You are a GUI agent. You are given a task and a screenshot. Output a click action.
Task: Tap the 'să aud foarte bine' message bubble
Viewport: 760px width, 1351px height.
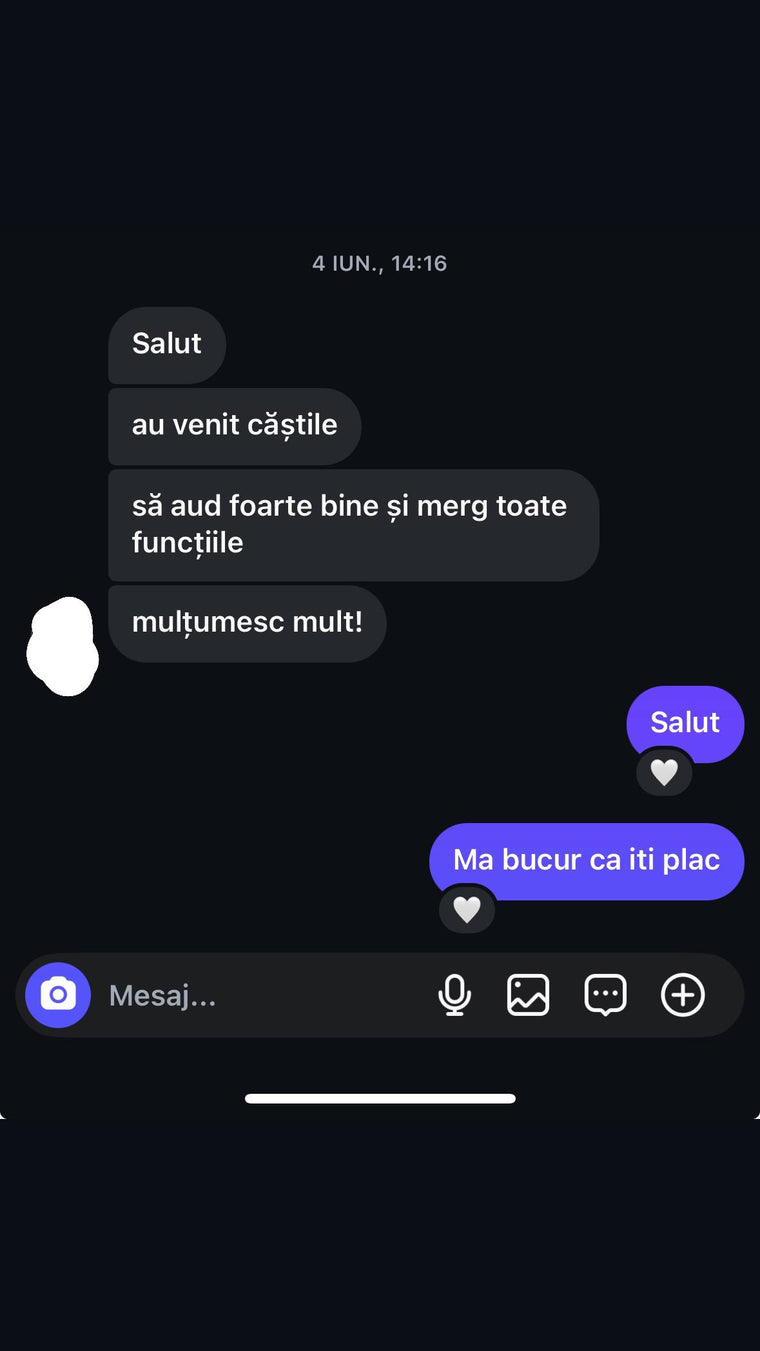point(353,525)
